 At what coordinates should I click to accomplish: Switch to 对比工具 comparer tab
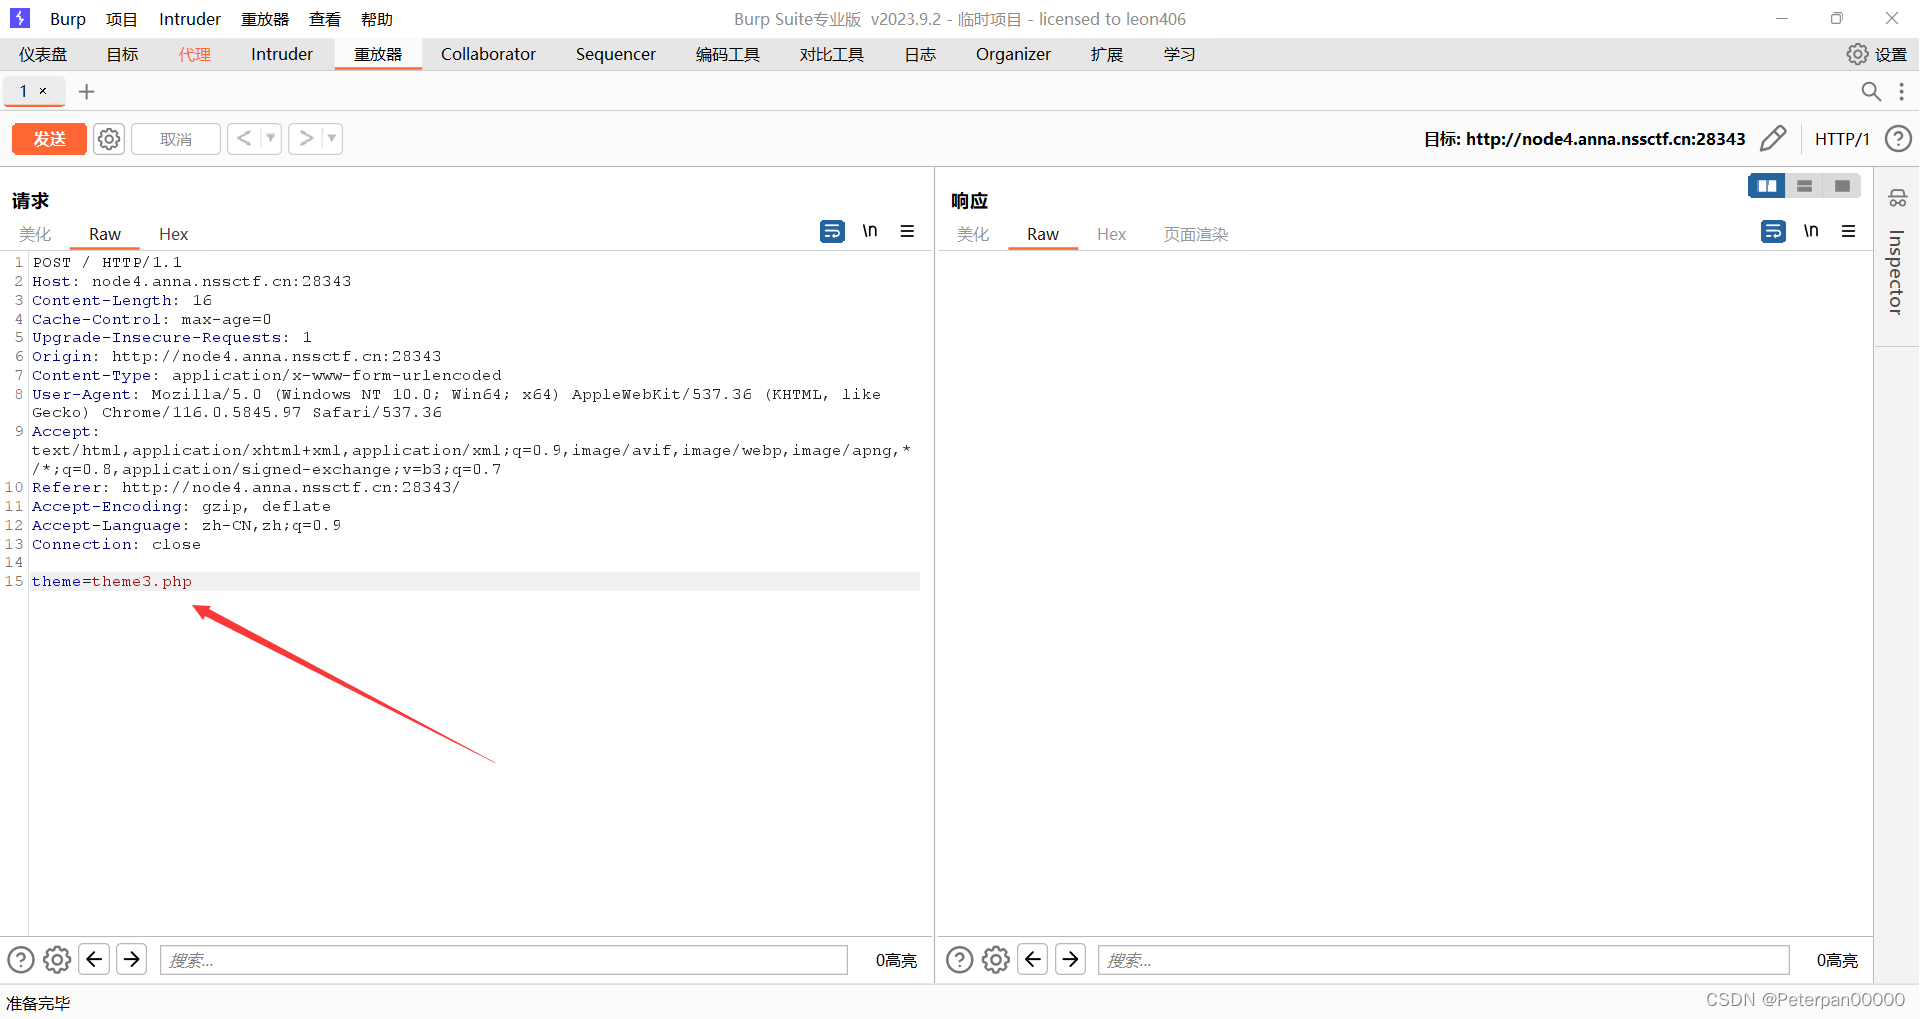point(832,54)
